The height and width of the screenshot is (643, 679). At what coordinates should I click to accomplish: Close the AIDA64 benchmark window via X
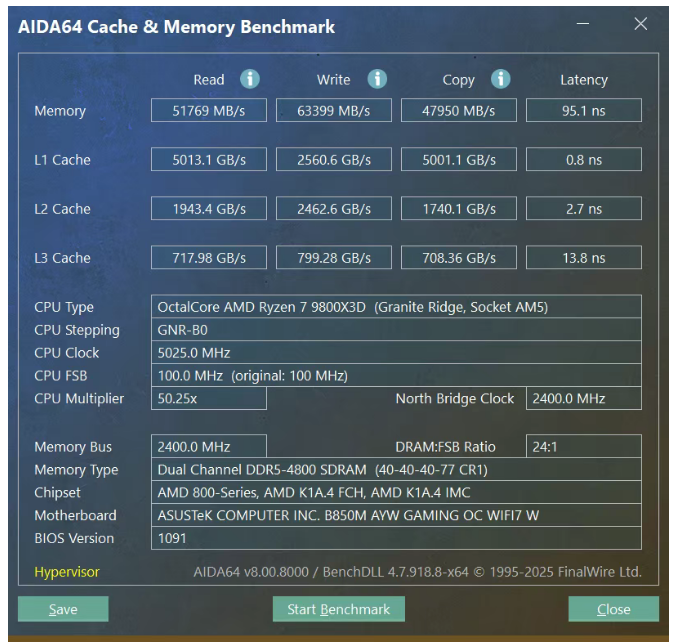pyautogui.click(x=641, y=25)
